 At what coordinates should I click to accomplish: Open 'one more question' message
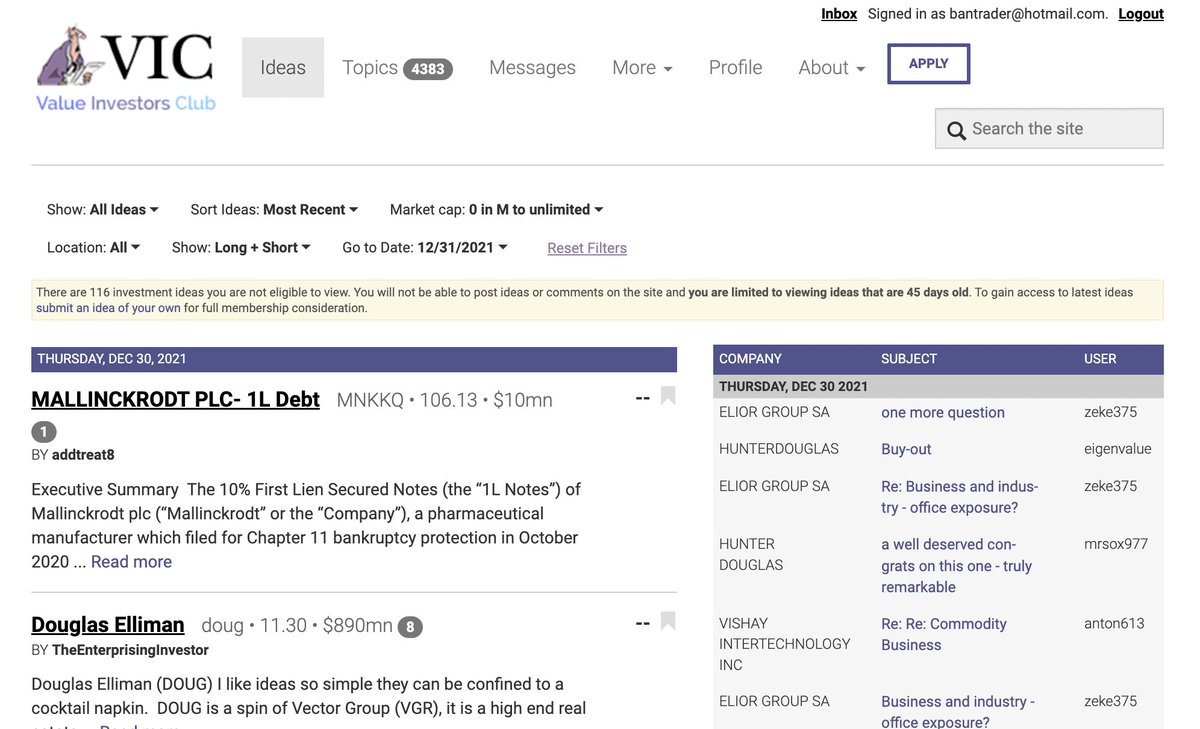943,413
